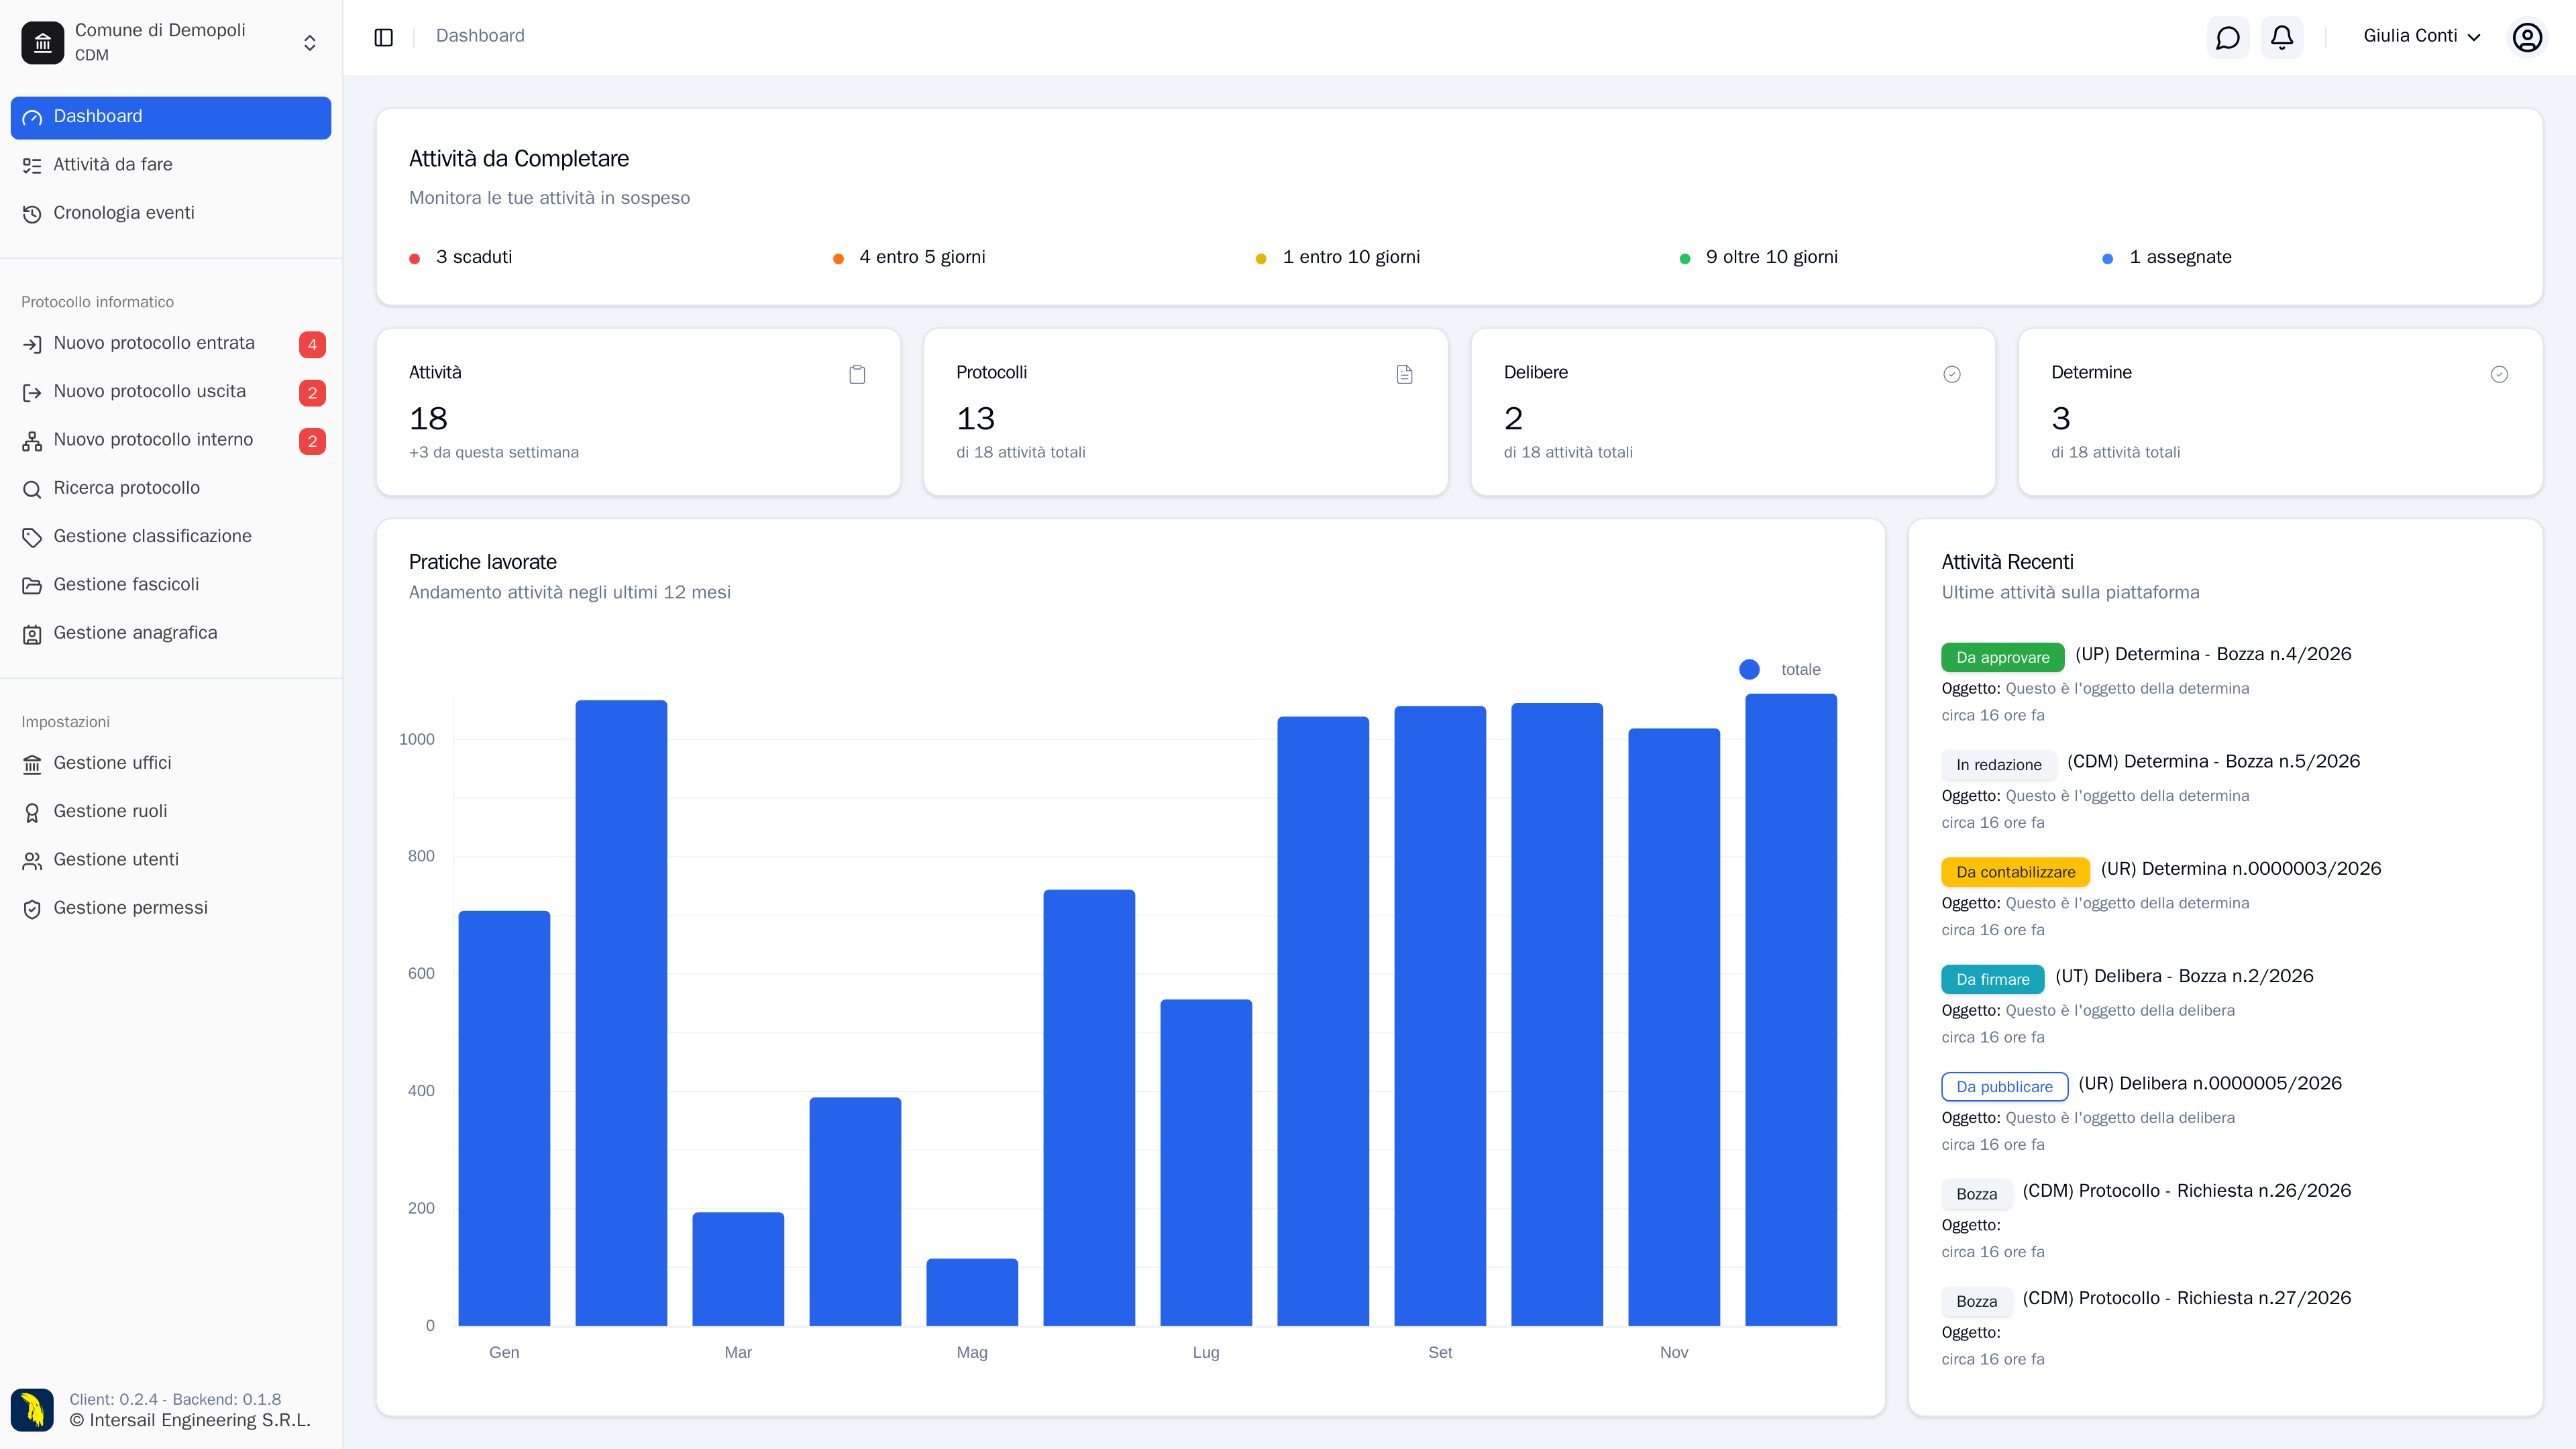This screenshot has width=2576, height=1449.
Task: Click the Gestione fascicoli folder icon
Action: 32,585
